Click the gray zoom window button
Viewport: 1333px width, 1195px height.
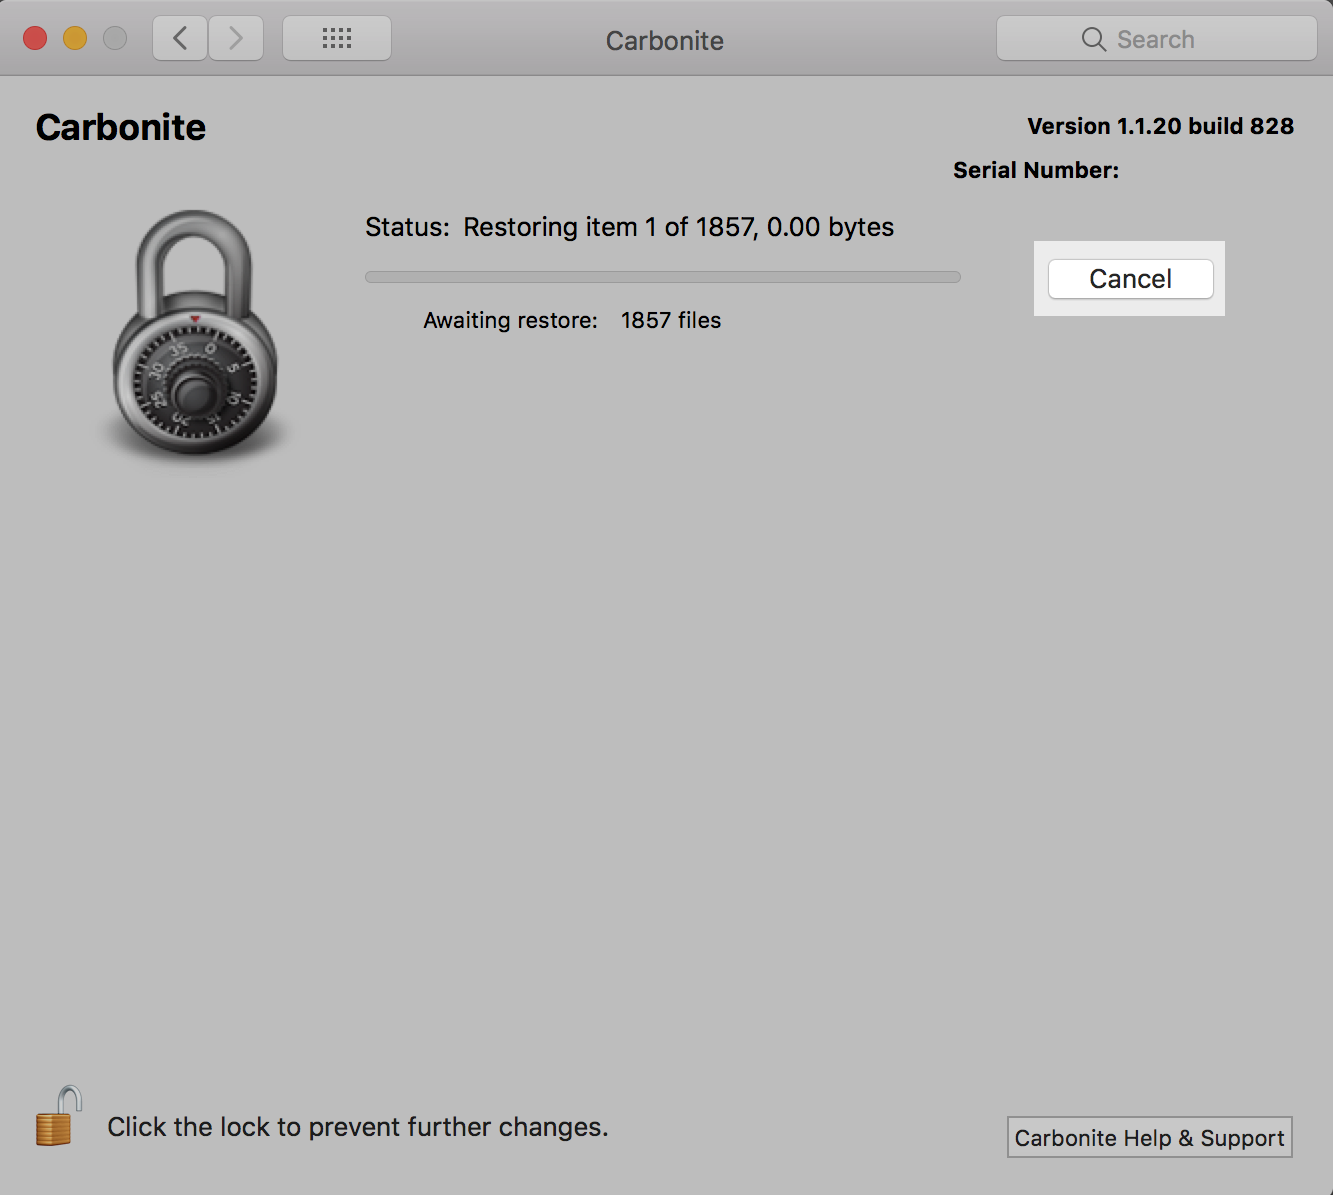pyautogui.click(x=115, y=39)
